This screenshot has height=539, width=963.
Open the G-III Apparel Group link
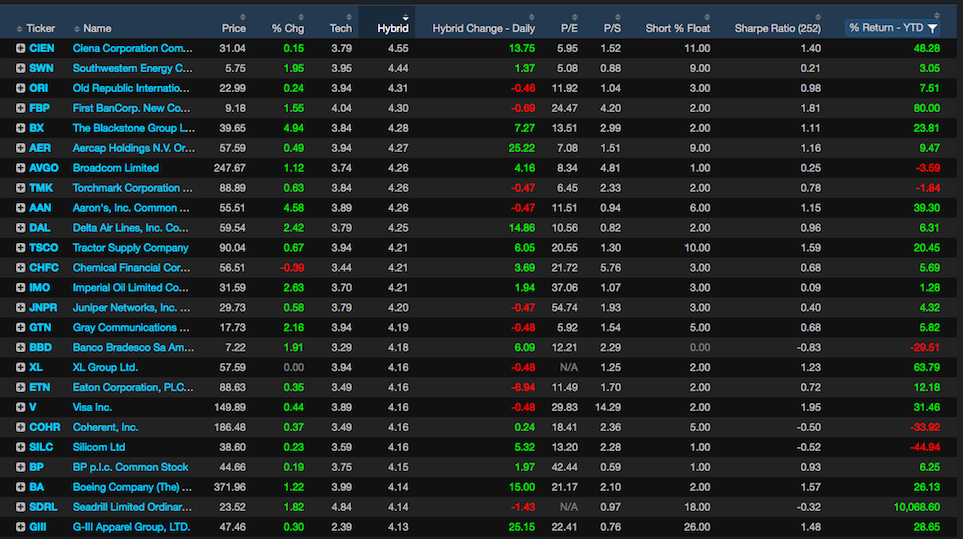tap(131, 527)
